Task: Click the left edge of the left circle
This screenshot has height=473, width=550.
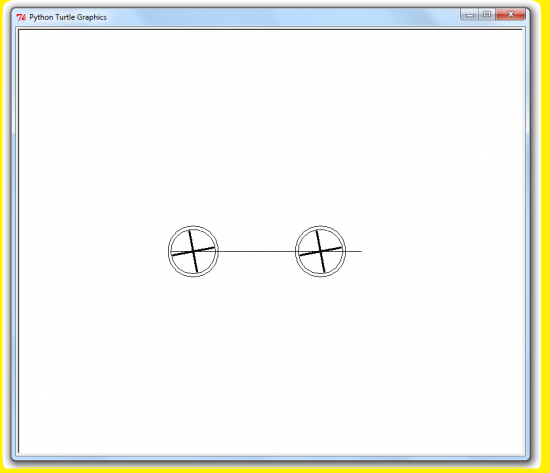Action: pyautogui.click(x=169, y=251)
